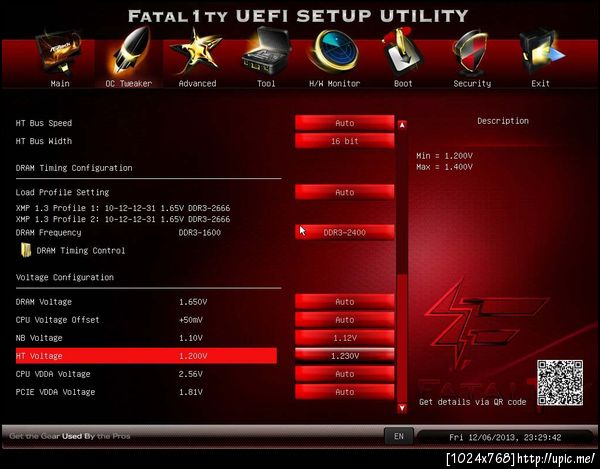Click the 1.650V DRAM voltage reading
The width and height of the screenshot is (600, 469).
[193, 302]
